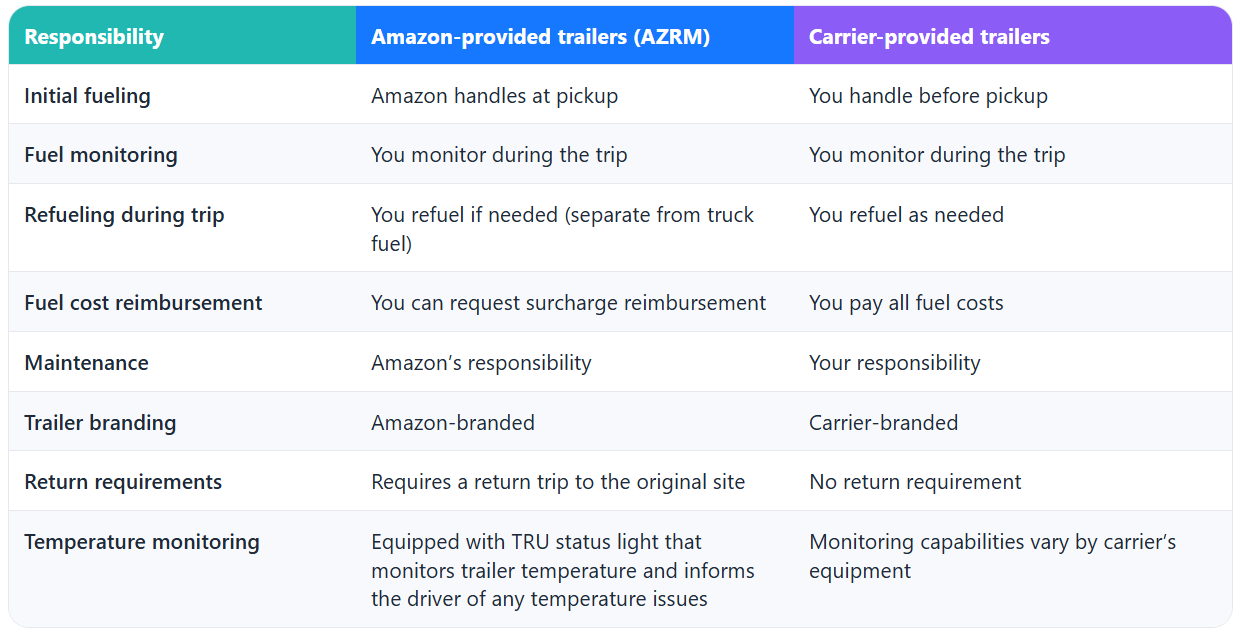Select the Fuel monitoring row label
Screen dimensions: 1244x636
click(x=101, y=155)
